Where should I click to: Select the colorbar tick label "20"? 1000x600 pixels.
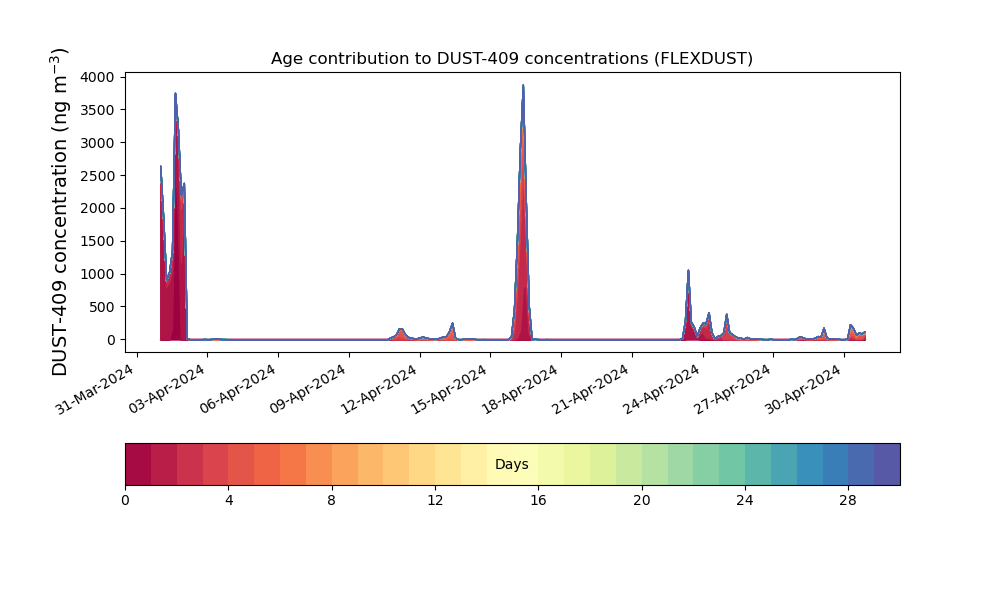642,501
